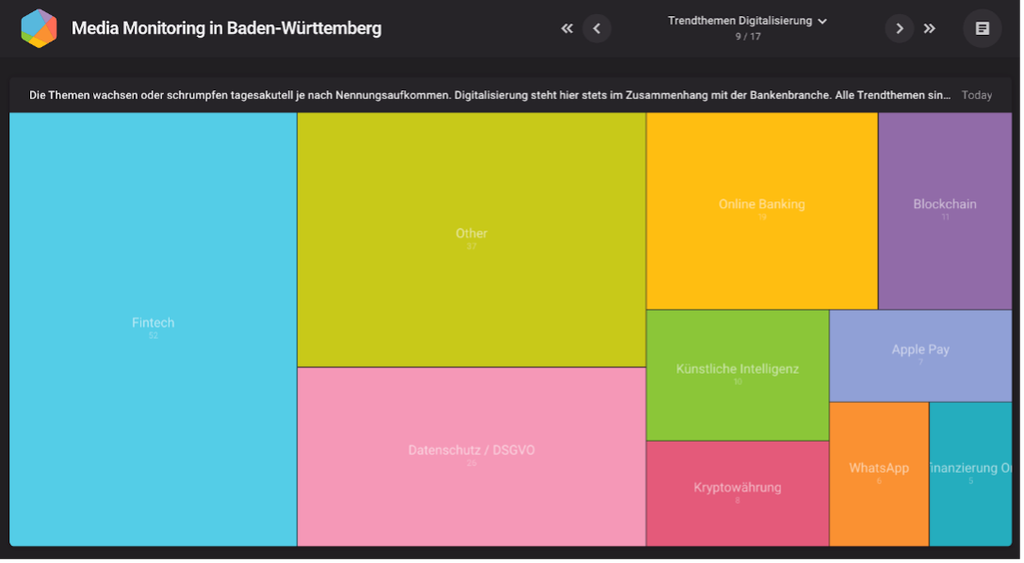This screenshot has height=563, width=1024.
Task: Click the widget description text
Action: pos(490,95)
